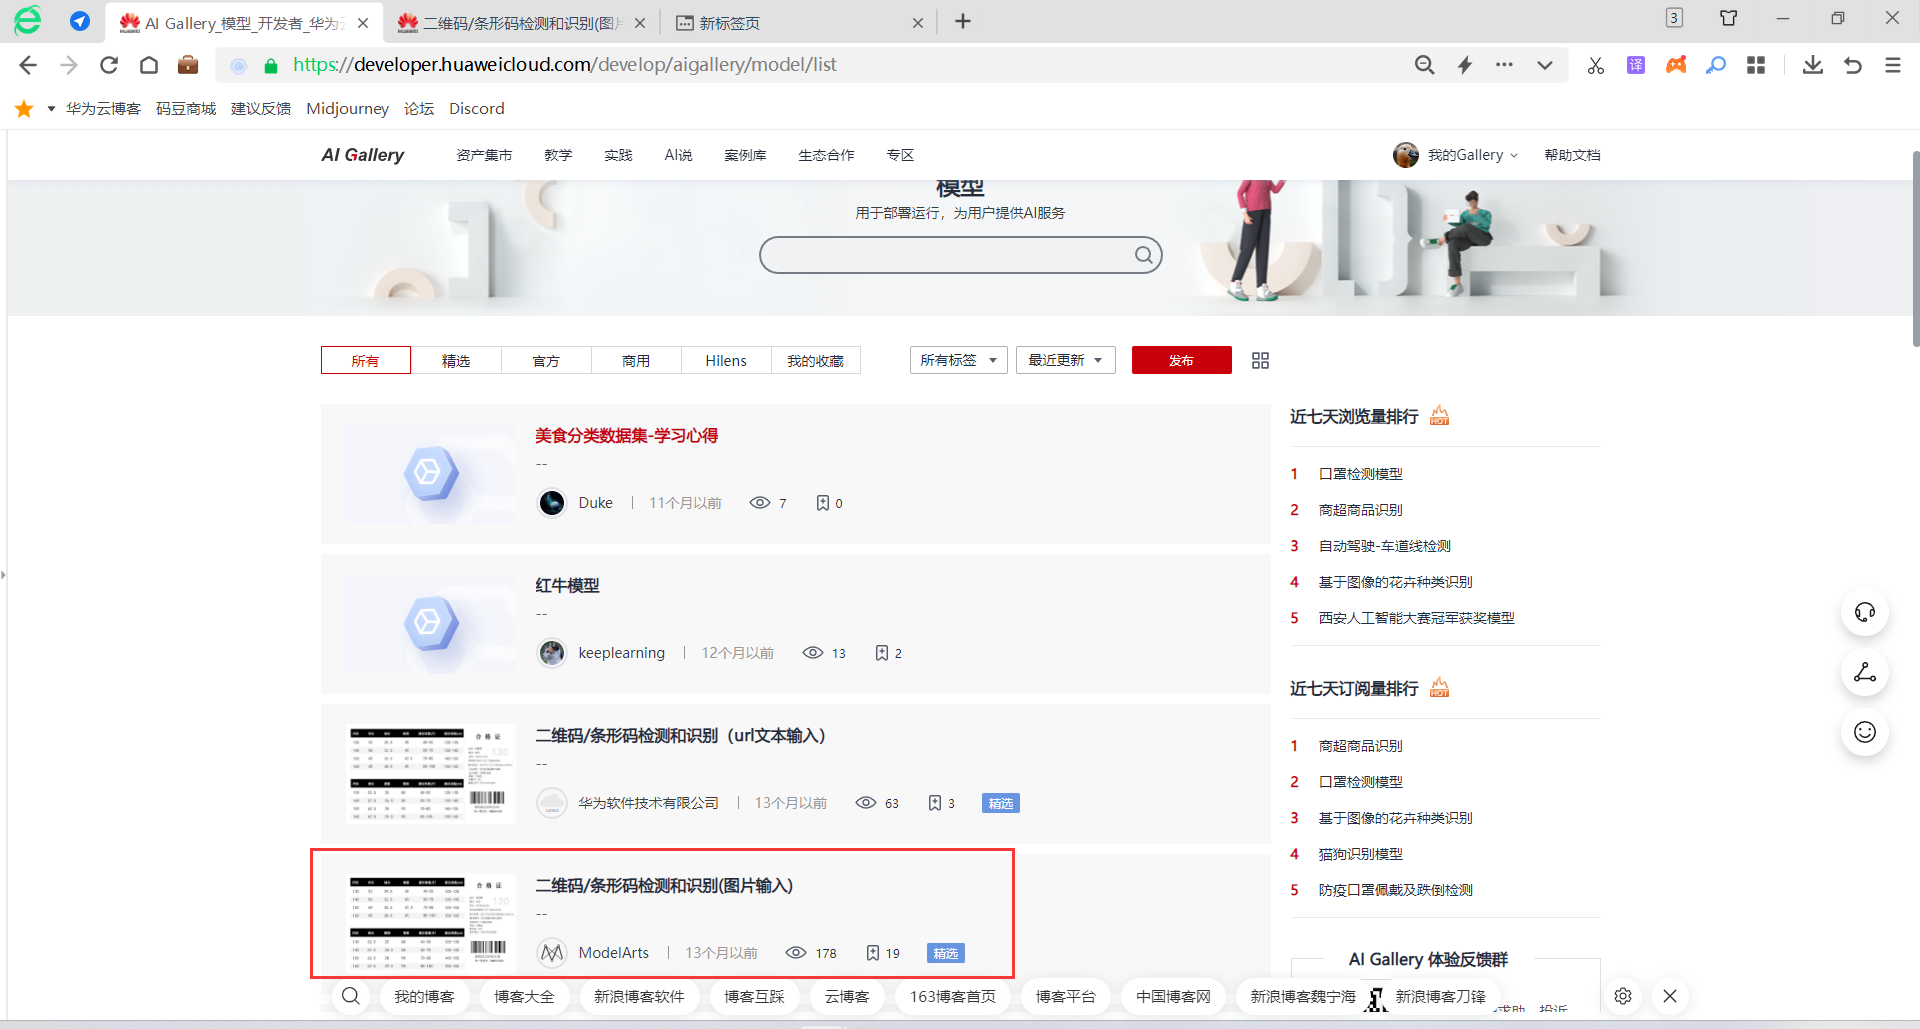1920x1029 pixels.
Task: Open a new browser tab
Action: 963,21
